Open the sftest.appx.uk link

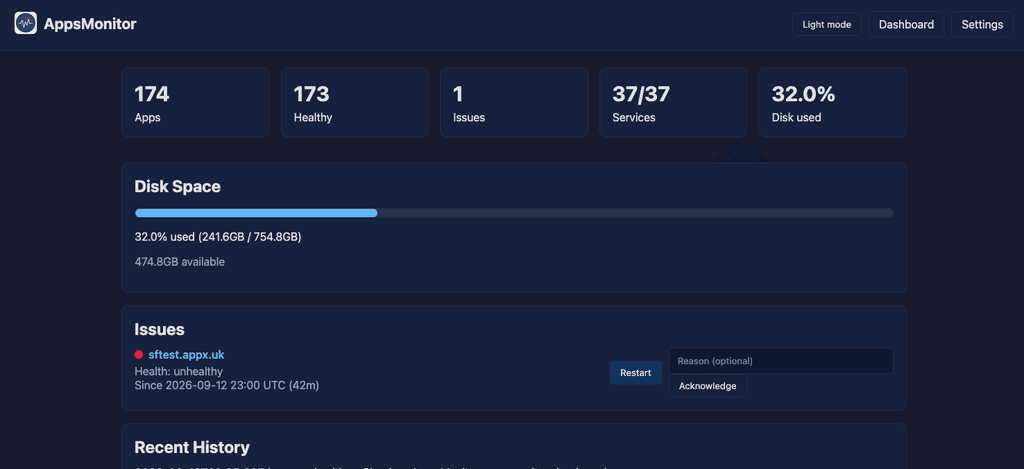pos(186,355)
